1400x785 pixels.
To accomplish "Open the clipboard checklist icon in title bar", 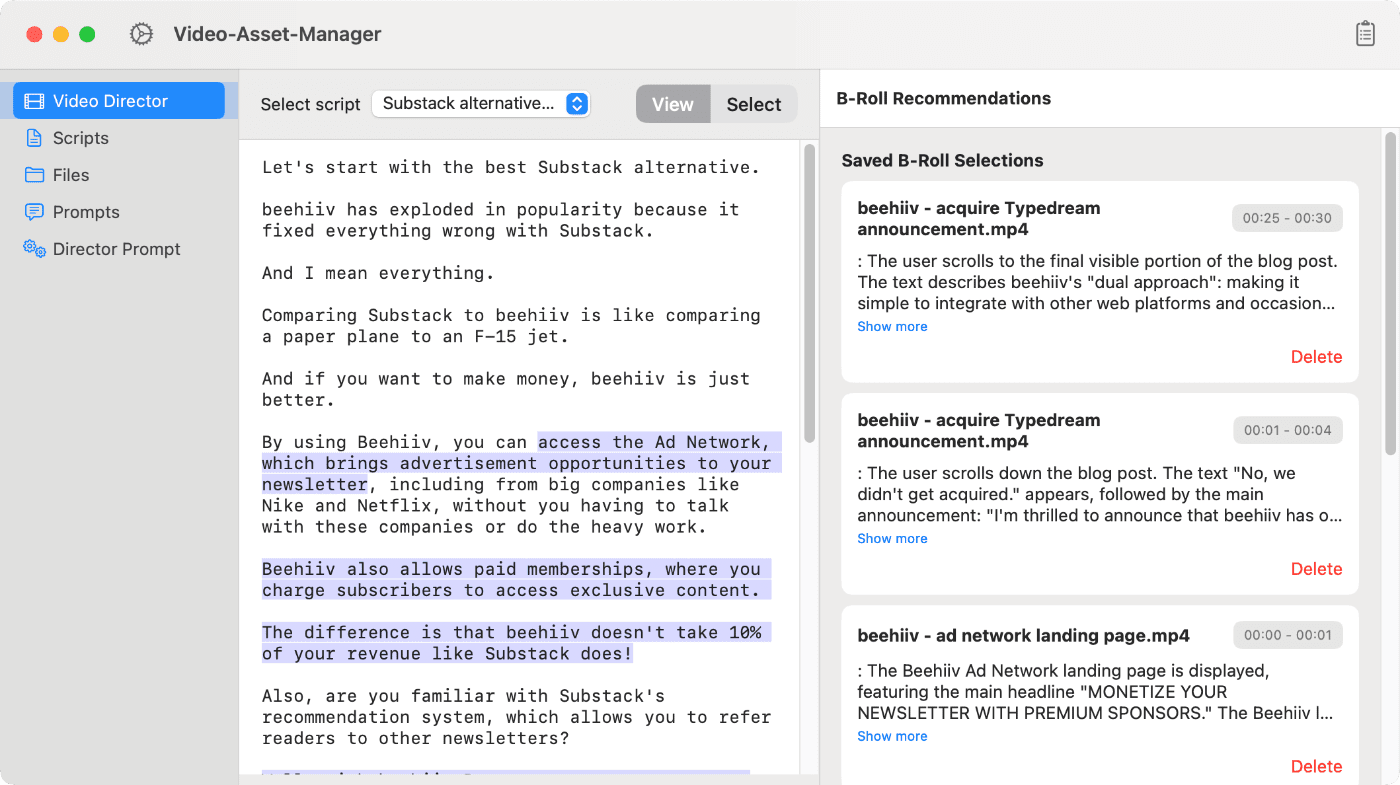I will tap(1365, 34).
